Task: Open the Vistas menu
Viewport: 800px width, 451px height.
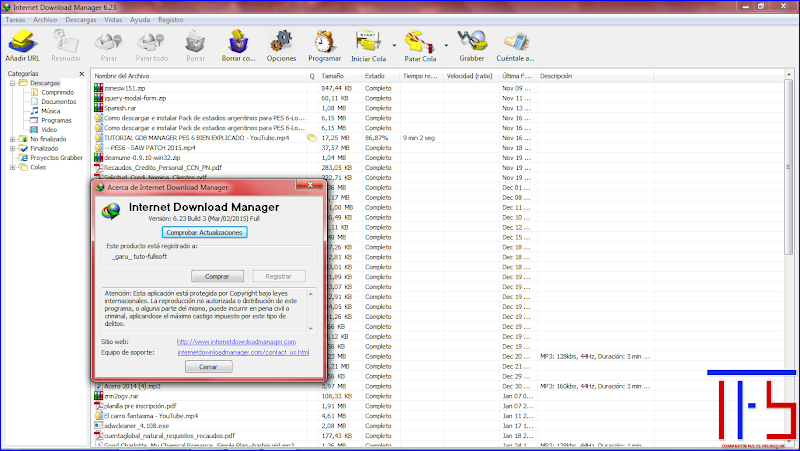Action: [113, 20]
